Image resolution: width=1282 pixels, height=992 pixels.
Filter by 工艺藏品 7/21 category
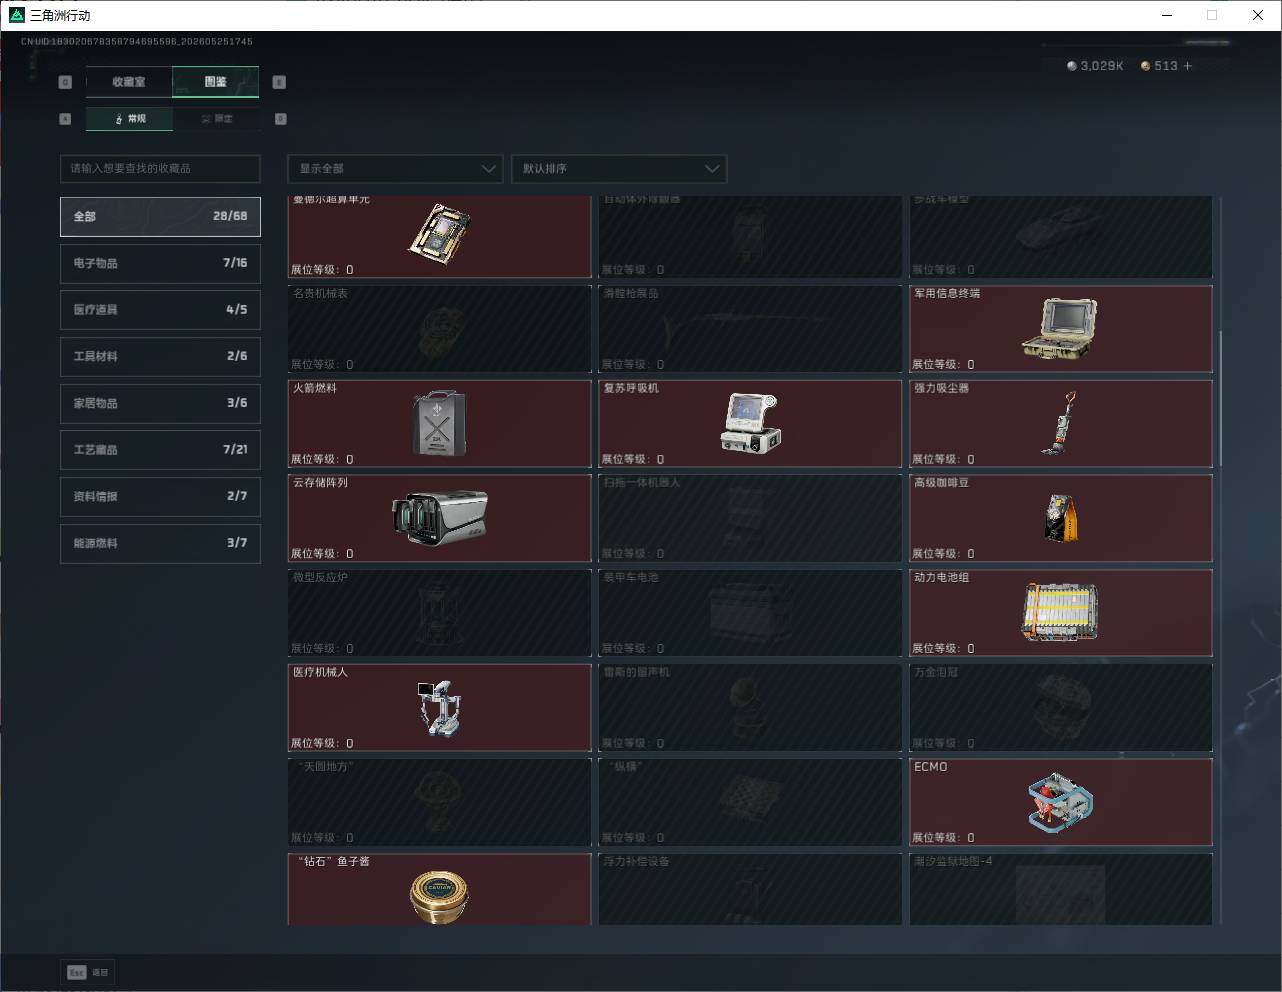[x=160, y=450]
